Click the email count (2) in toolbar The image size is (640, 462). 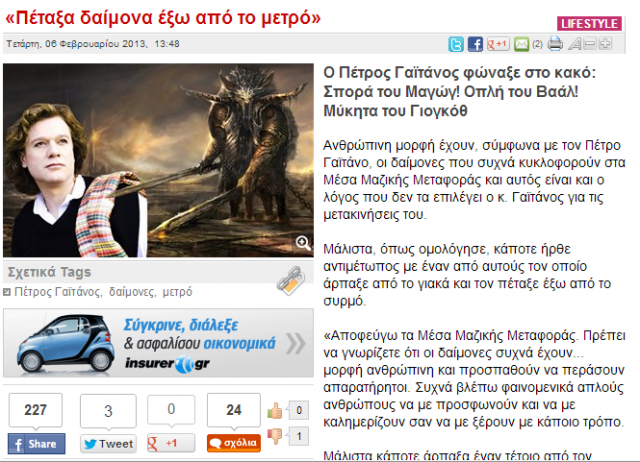[538, 44]
